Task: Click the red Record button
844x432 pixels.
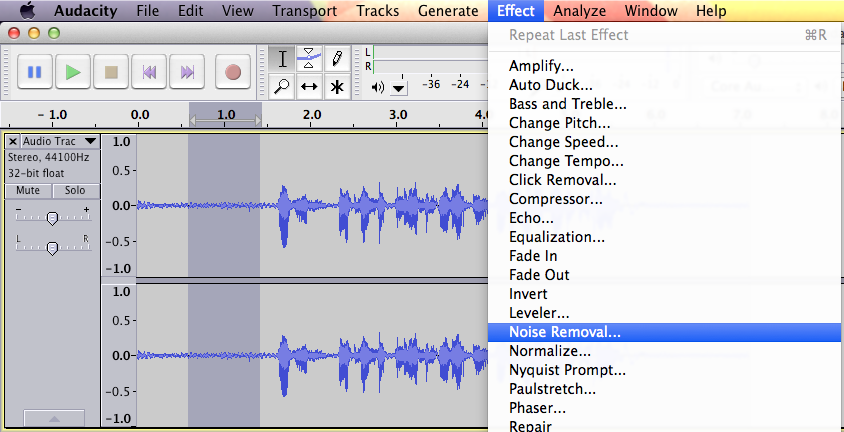Action: click(x=233, y=72)
